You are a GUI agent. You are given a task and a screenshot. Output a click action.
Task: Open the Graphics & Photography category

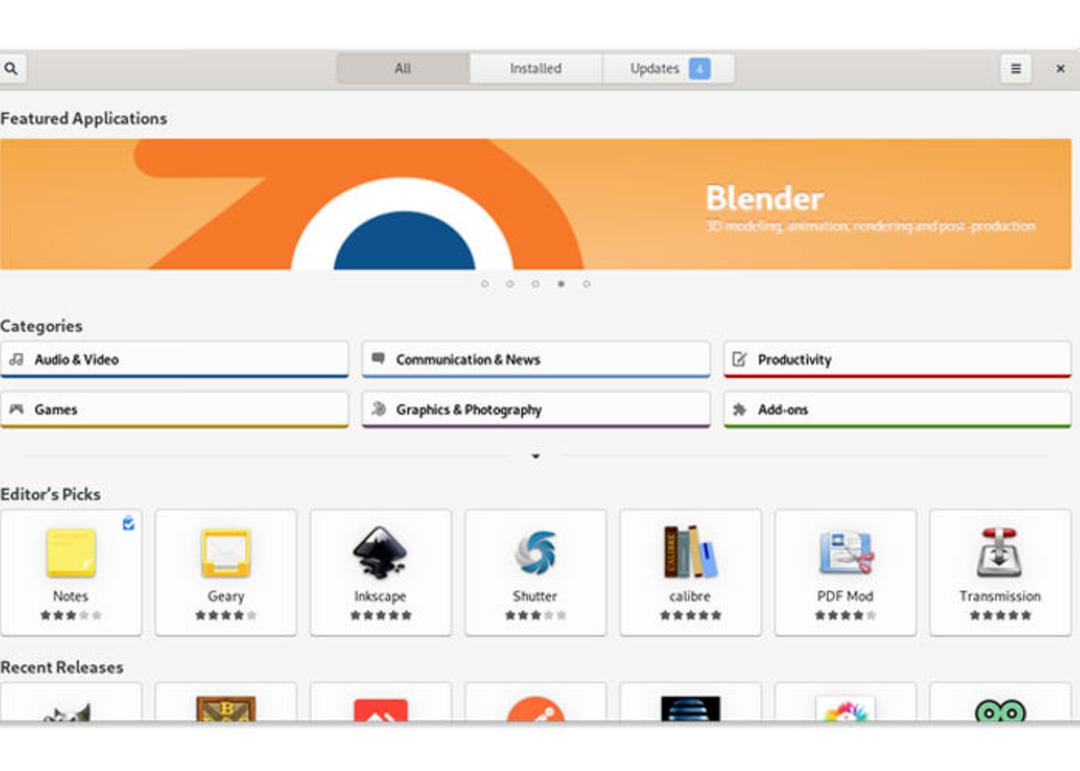[x=536, y=410]
